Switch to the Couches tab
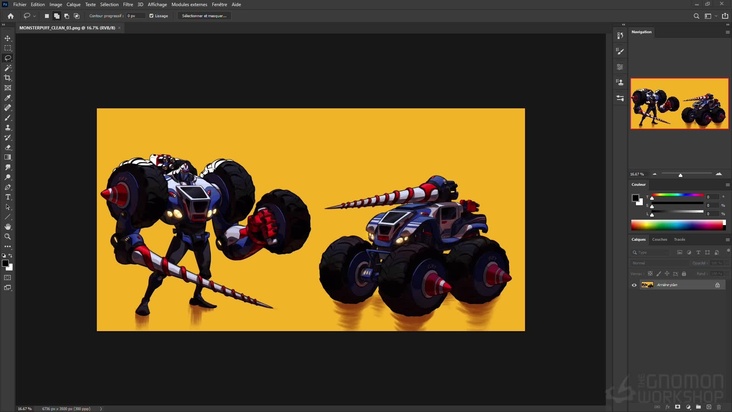732x412 pixels. (660, 240)
